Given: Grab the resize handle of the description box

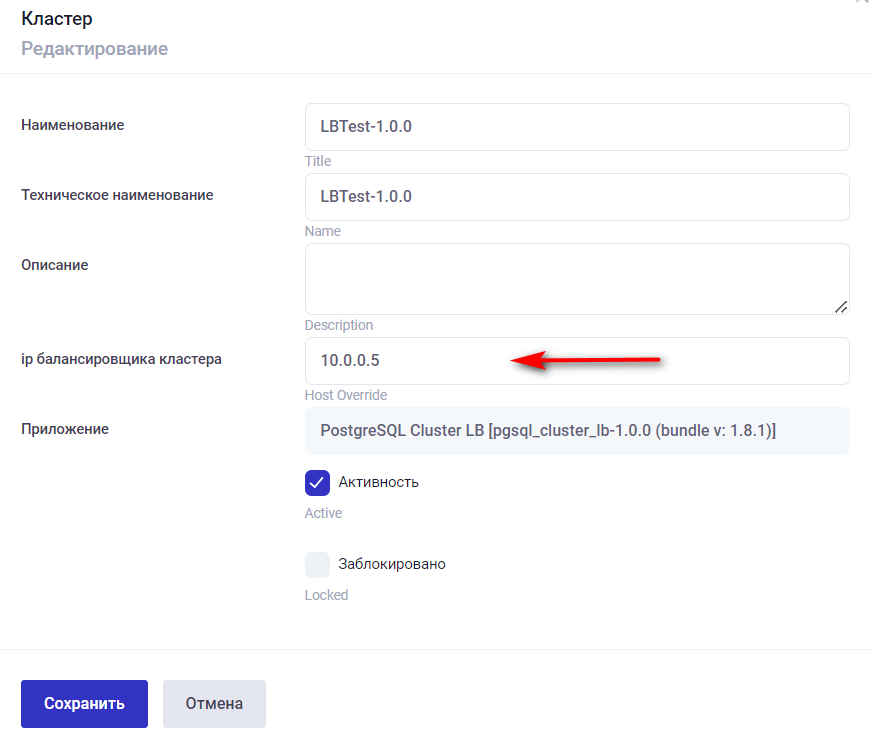Looking at the screenshot, I should (841, 307).
